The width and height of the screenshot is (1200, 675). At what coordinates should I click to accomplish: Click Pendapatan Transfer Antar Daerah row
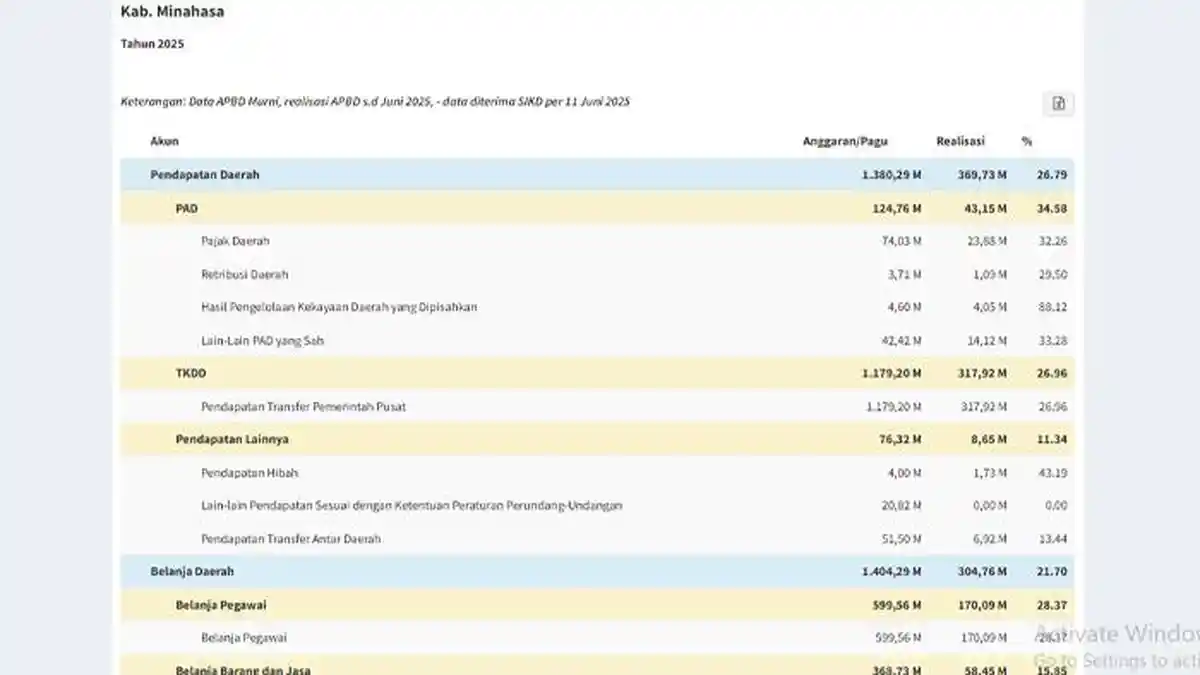(x=597, y=538)
